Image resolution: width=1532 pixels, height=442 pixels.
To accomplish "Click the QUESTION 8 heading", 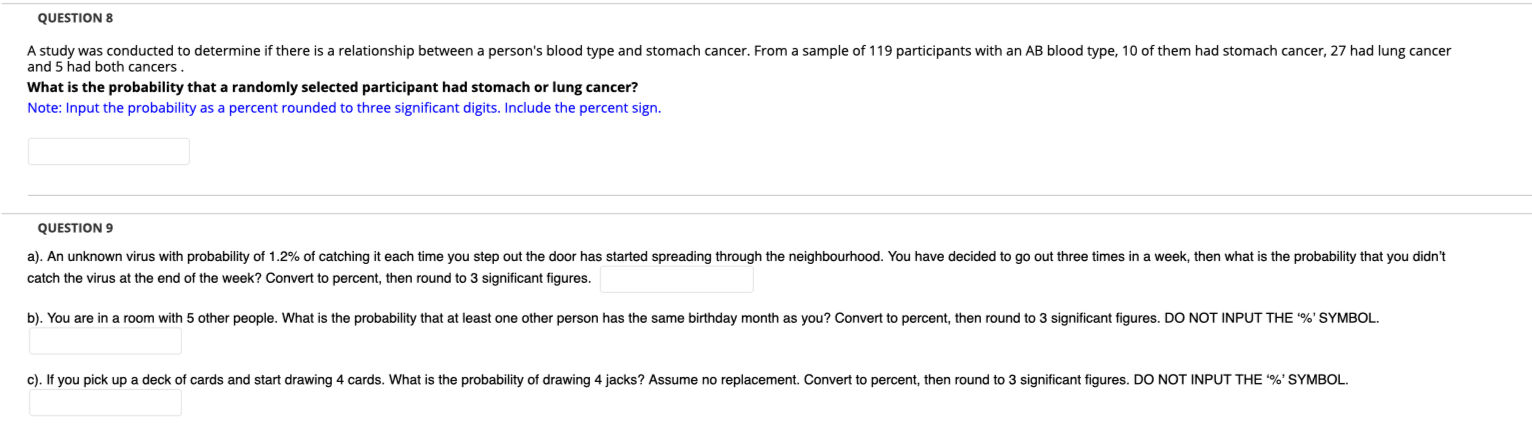I will (x=69, y=18).
